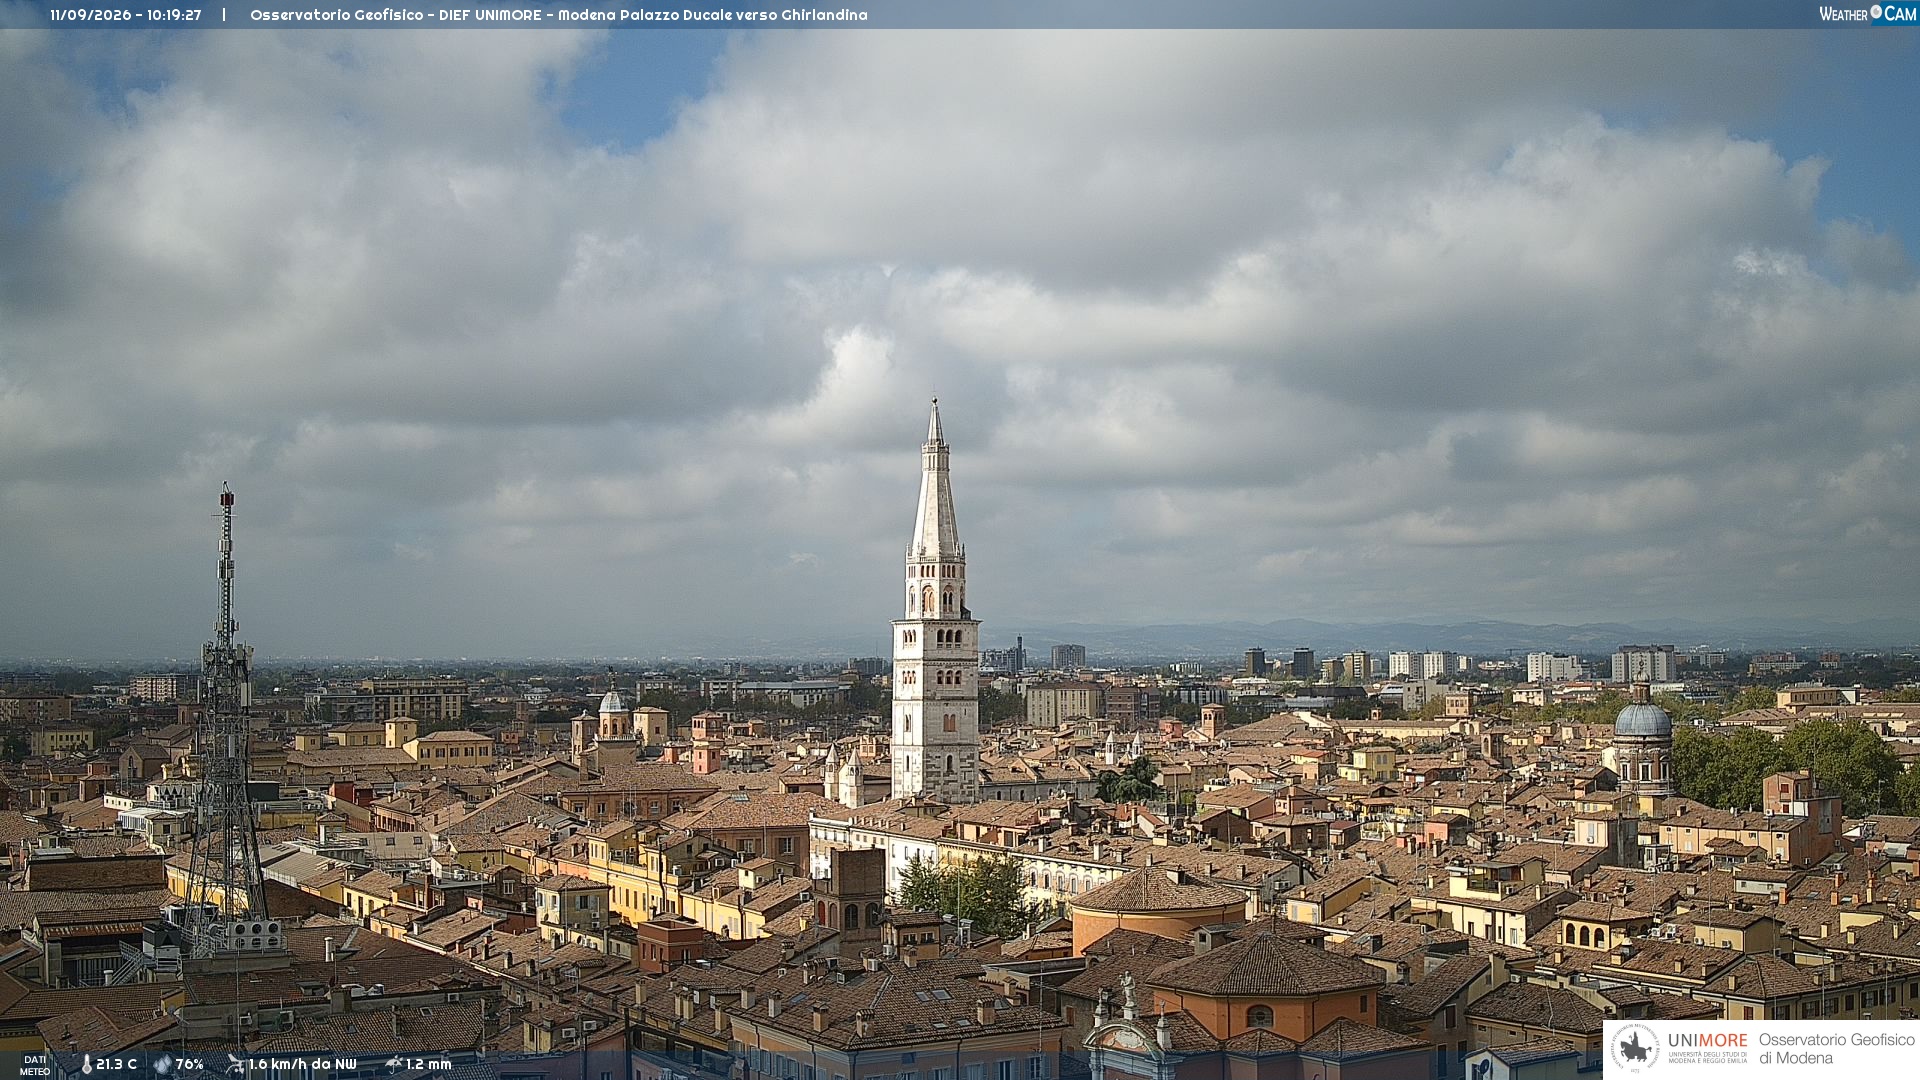1920x1080 pixels.
Task: Click the Ghirlandina tower spire
Action: pos(935,478)
